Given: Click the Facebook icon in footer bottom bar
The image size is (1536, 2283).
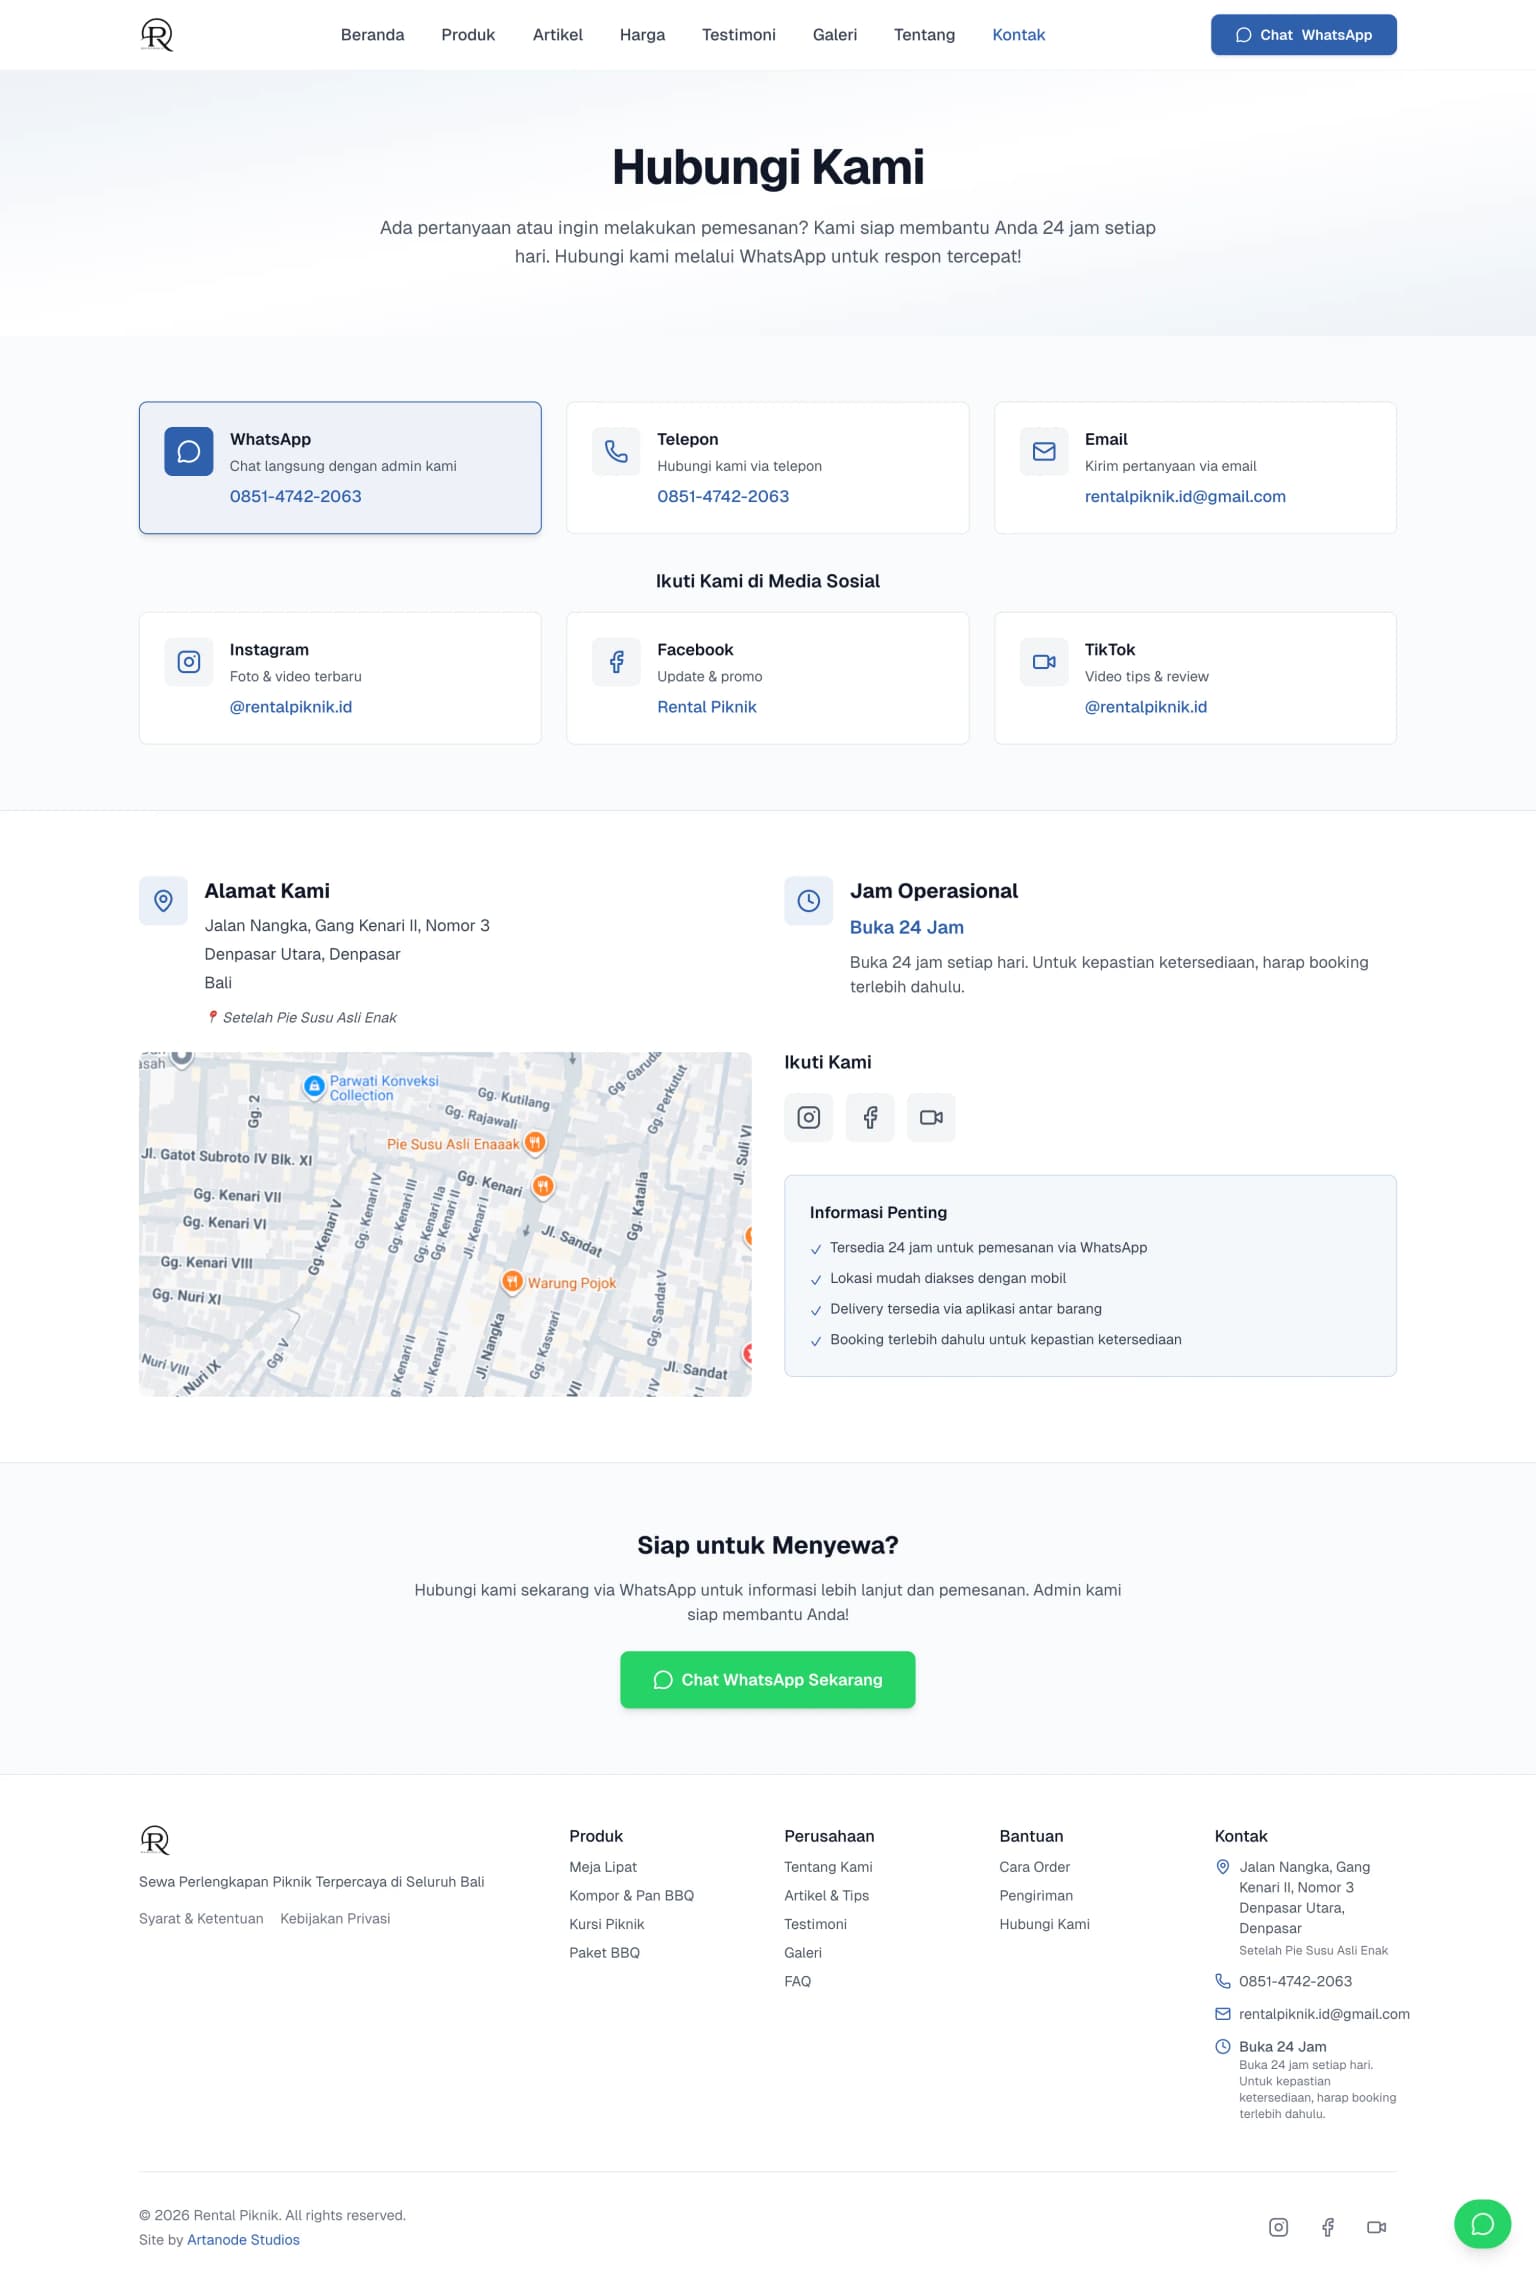Looking at the screenshot, I should [1328, 2227].
